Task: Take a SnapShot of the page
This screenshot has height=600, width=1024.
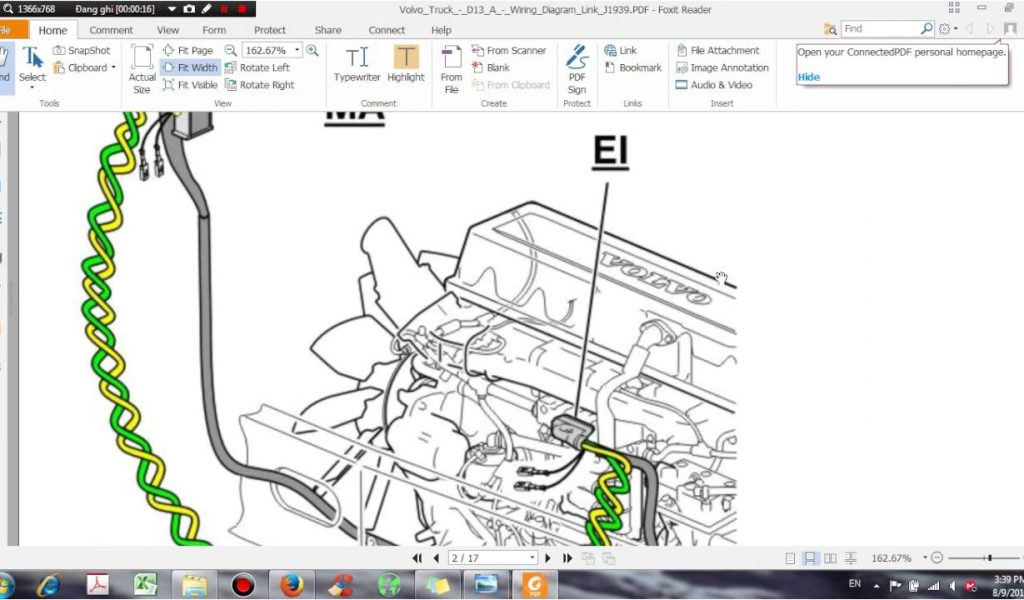Action: coord(81,50)
